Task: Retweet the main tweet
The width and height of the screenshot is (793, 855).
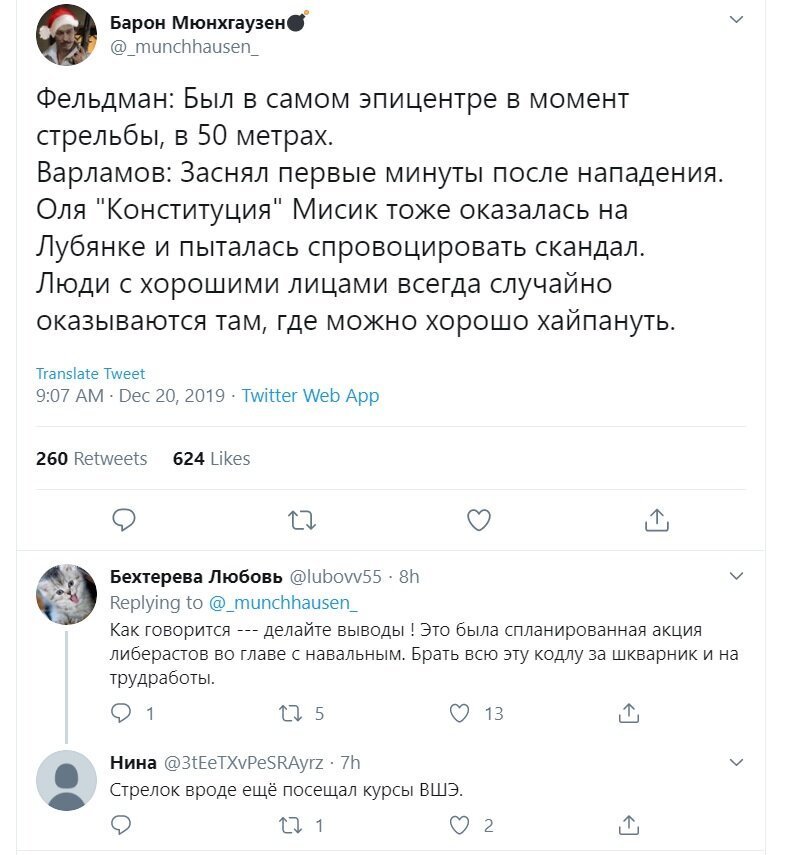Action: [x=302, y=521]
